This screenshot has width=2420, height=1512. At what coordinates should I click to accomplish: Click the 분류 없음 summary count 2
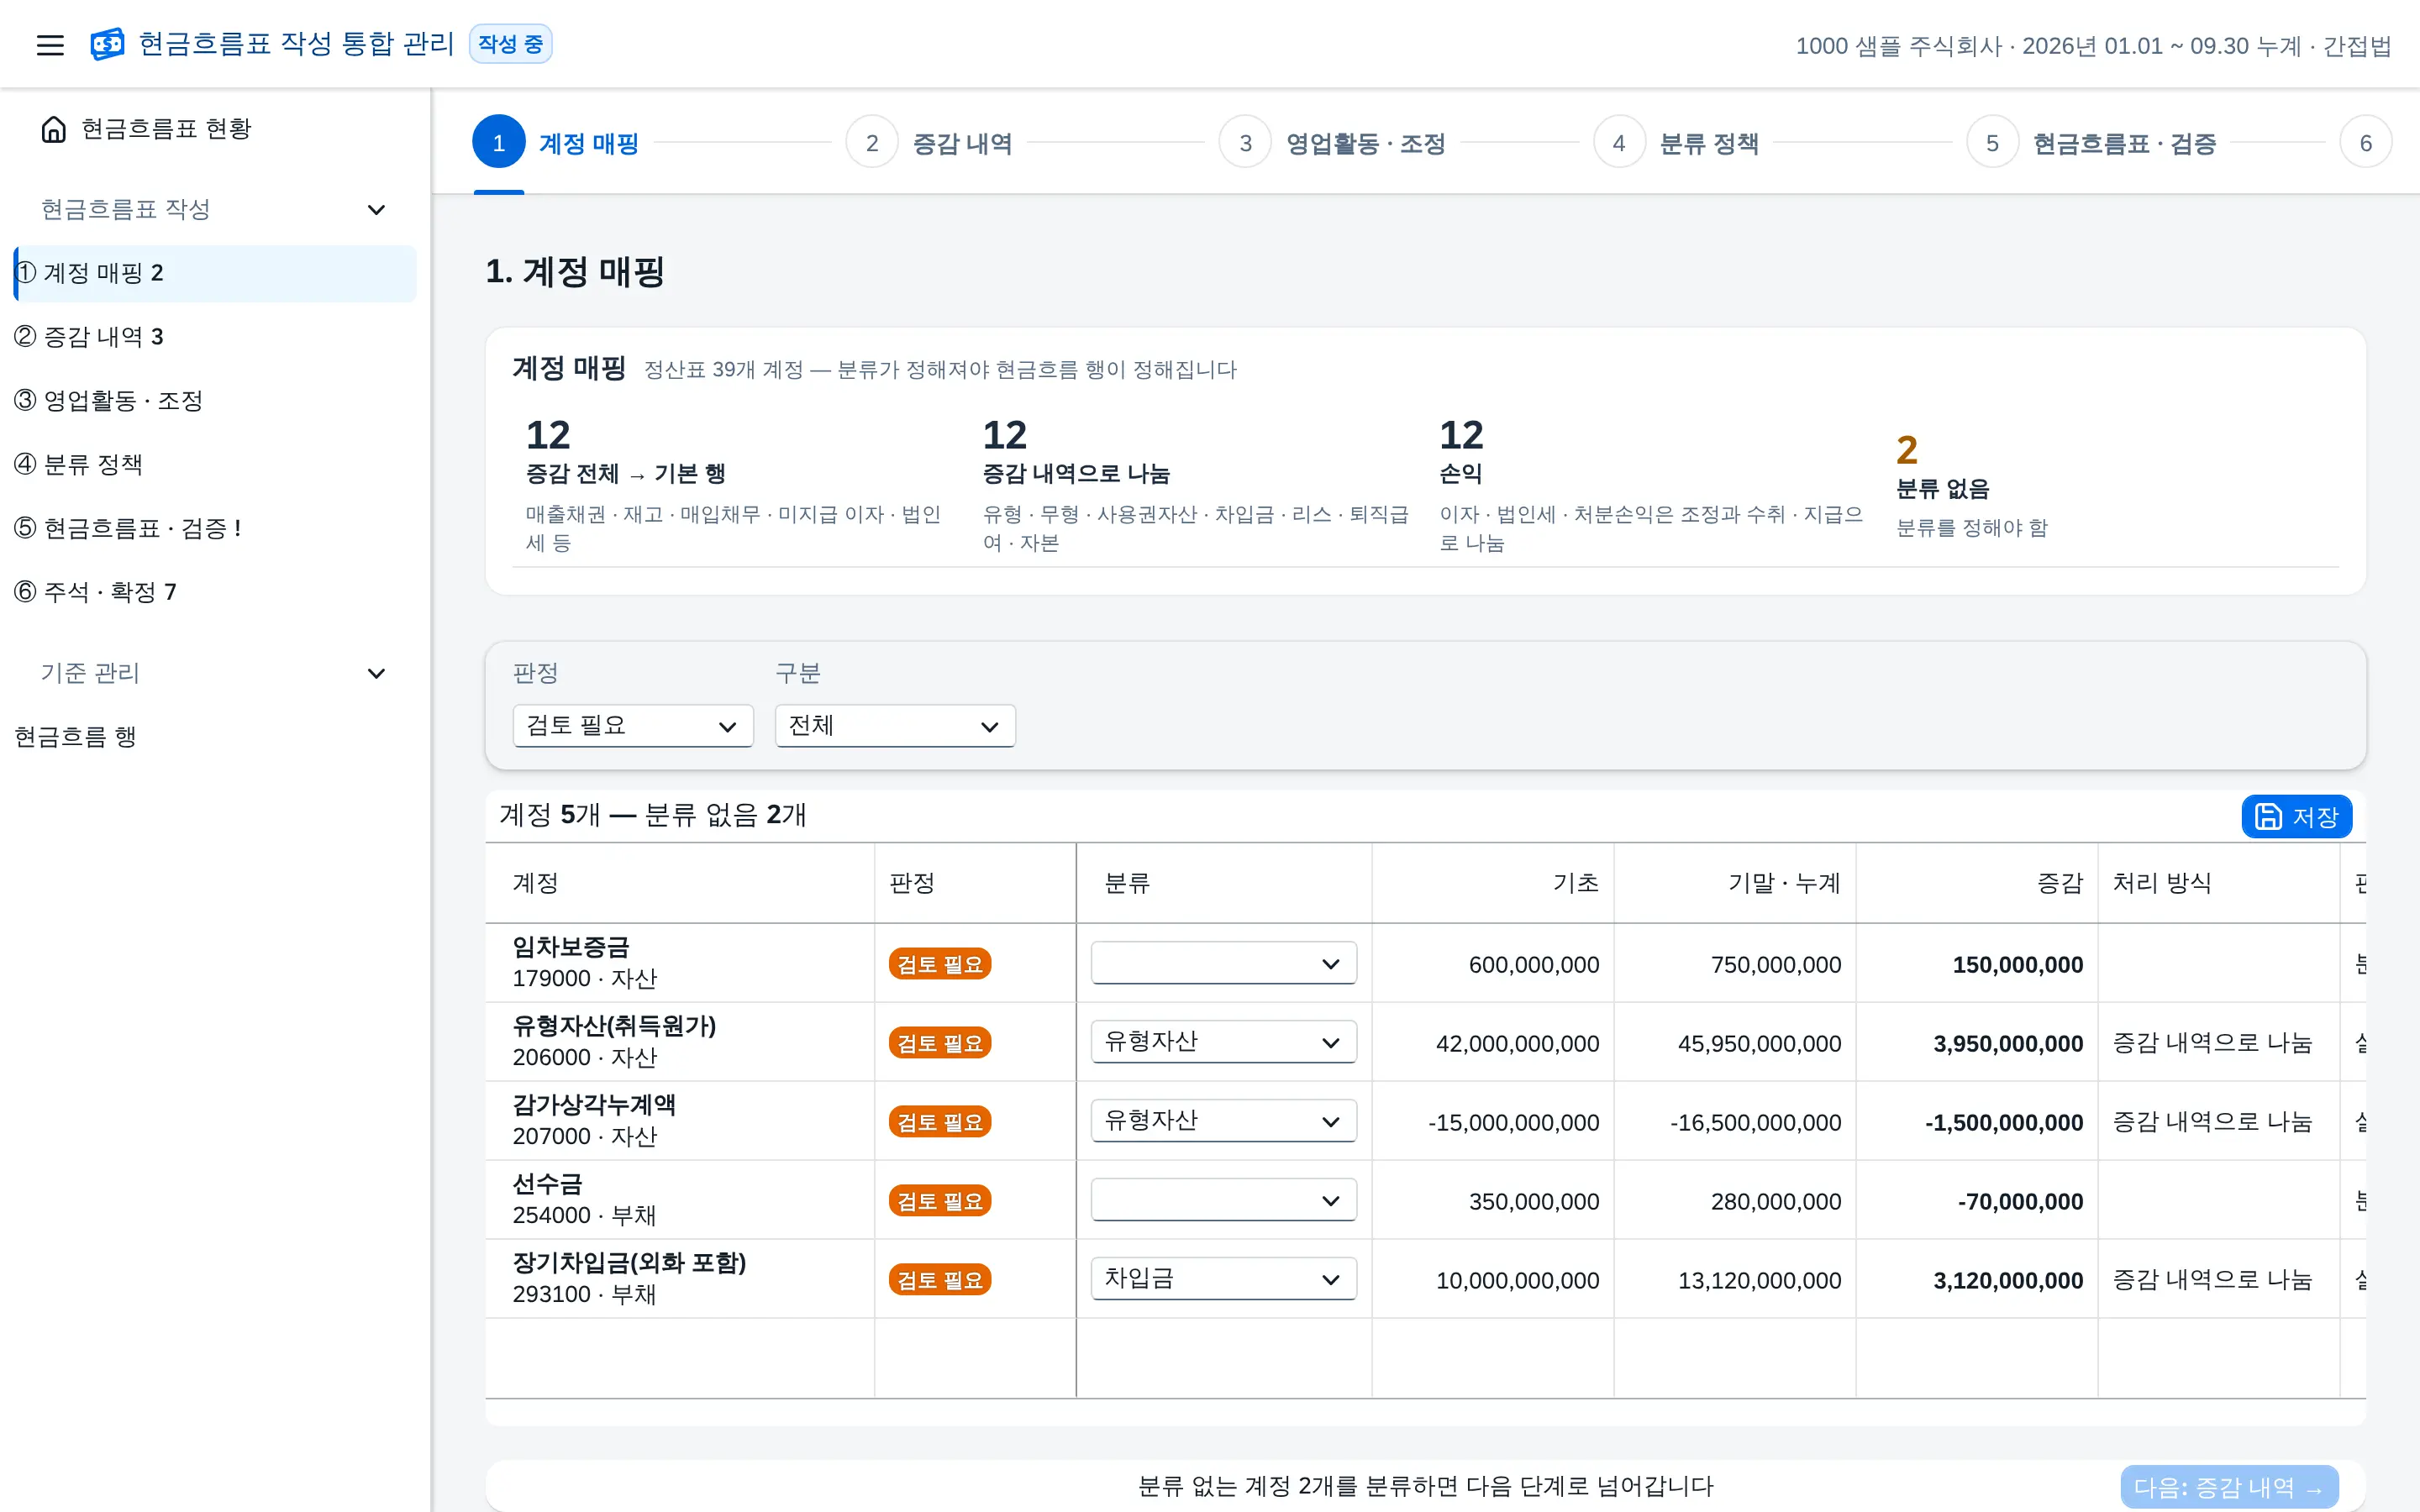[x=1906, y=451]
